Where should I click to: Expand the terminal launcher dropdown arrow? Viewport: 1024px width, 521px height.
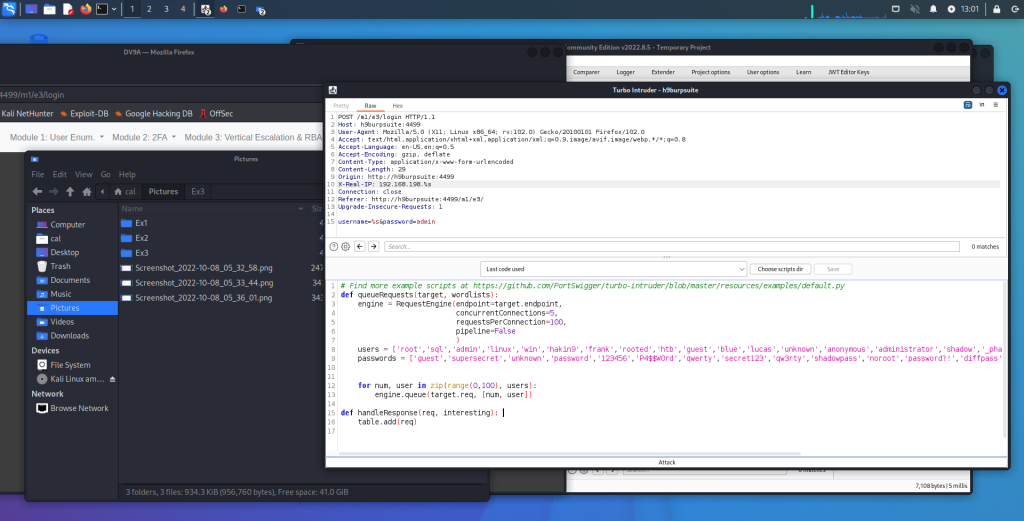pyautogui.click(x=114, y=9)
